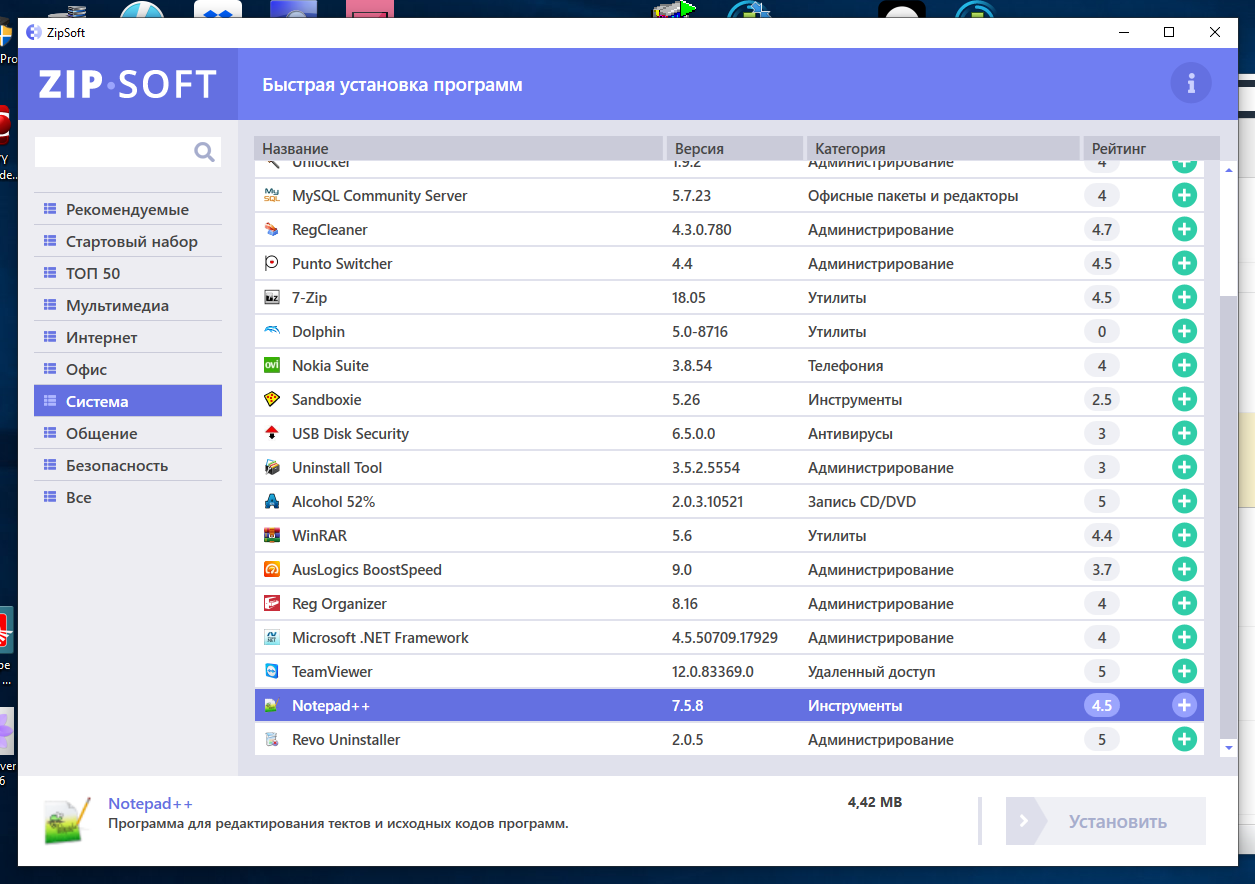Click into the search input field

(112, 152)
